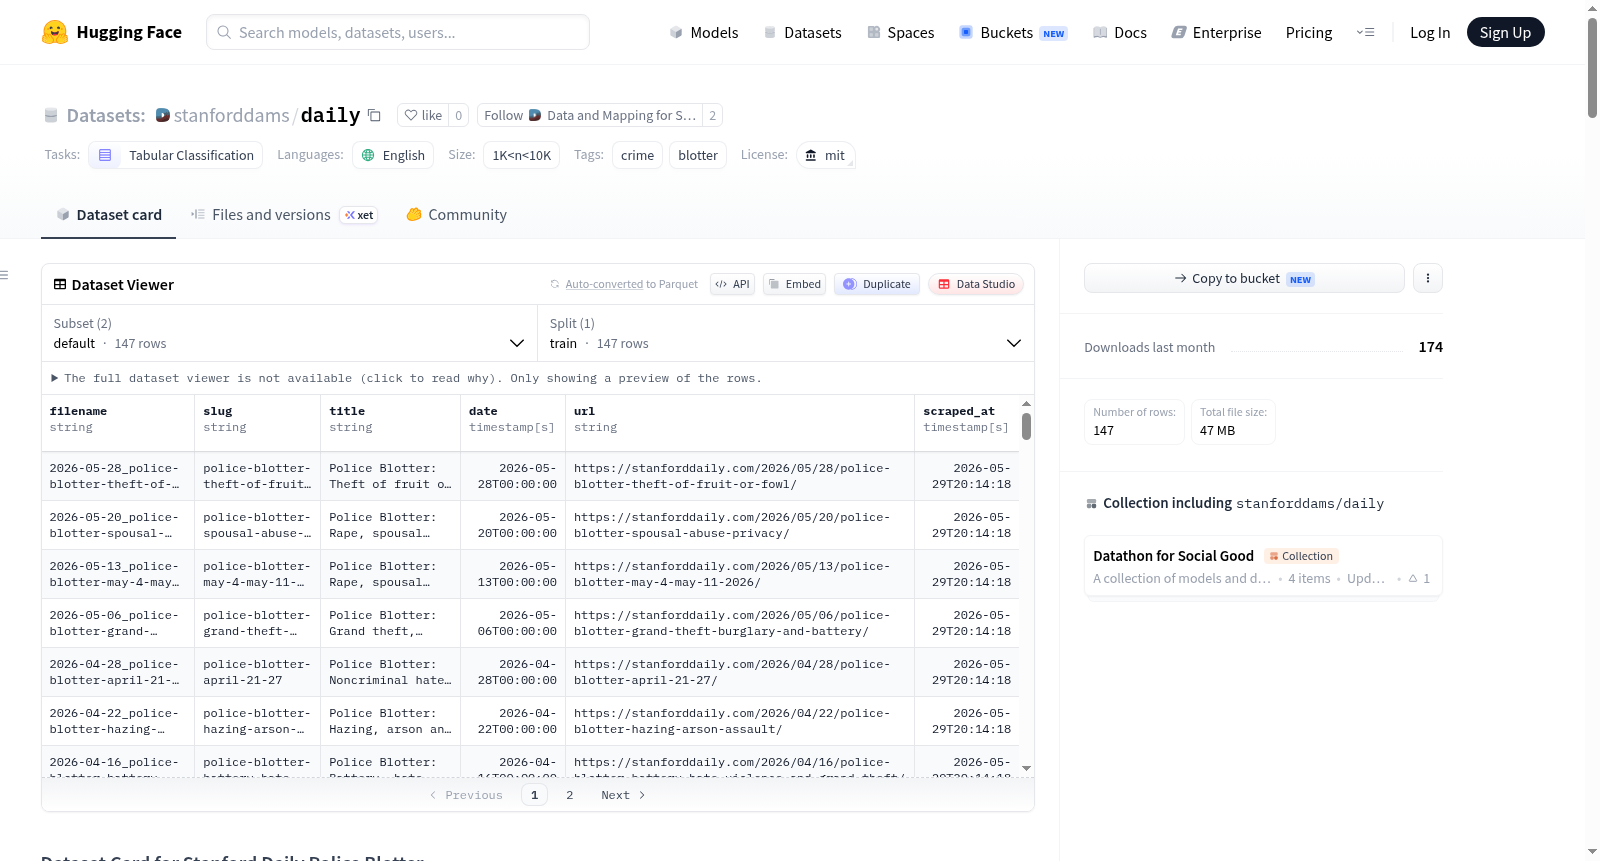Go to page 2 of the table
This screenshot has width=1600, height=861.
[570, 795]
